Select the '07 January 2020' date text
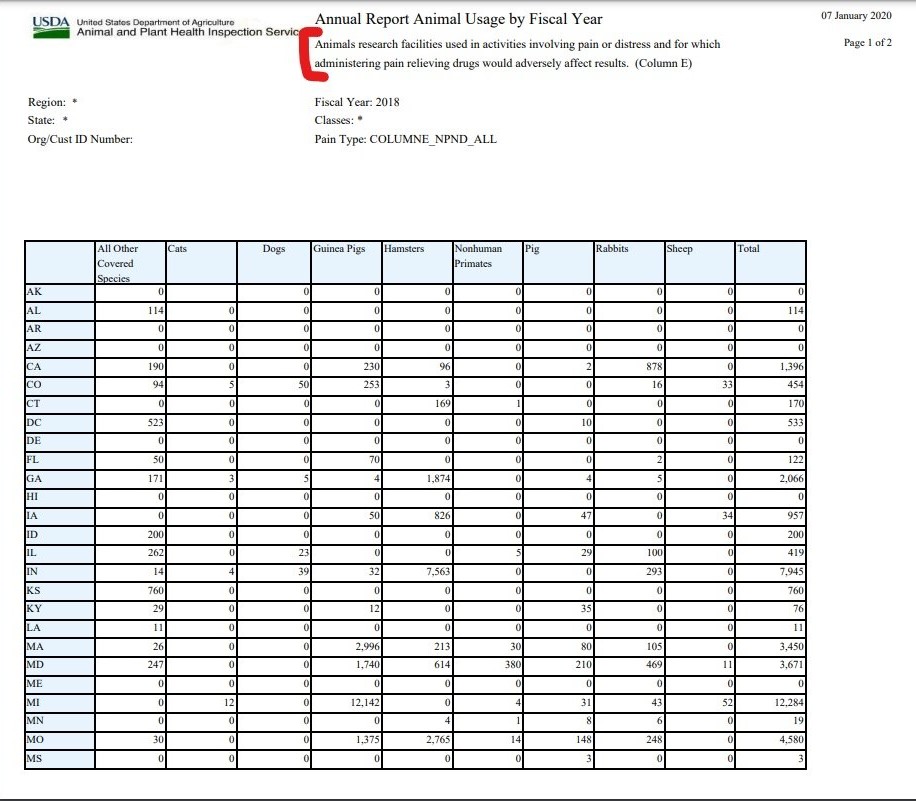This screenshot has height=801, width=916. coord(856,15)
